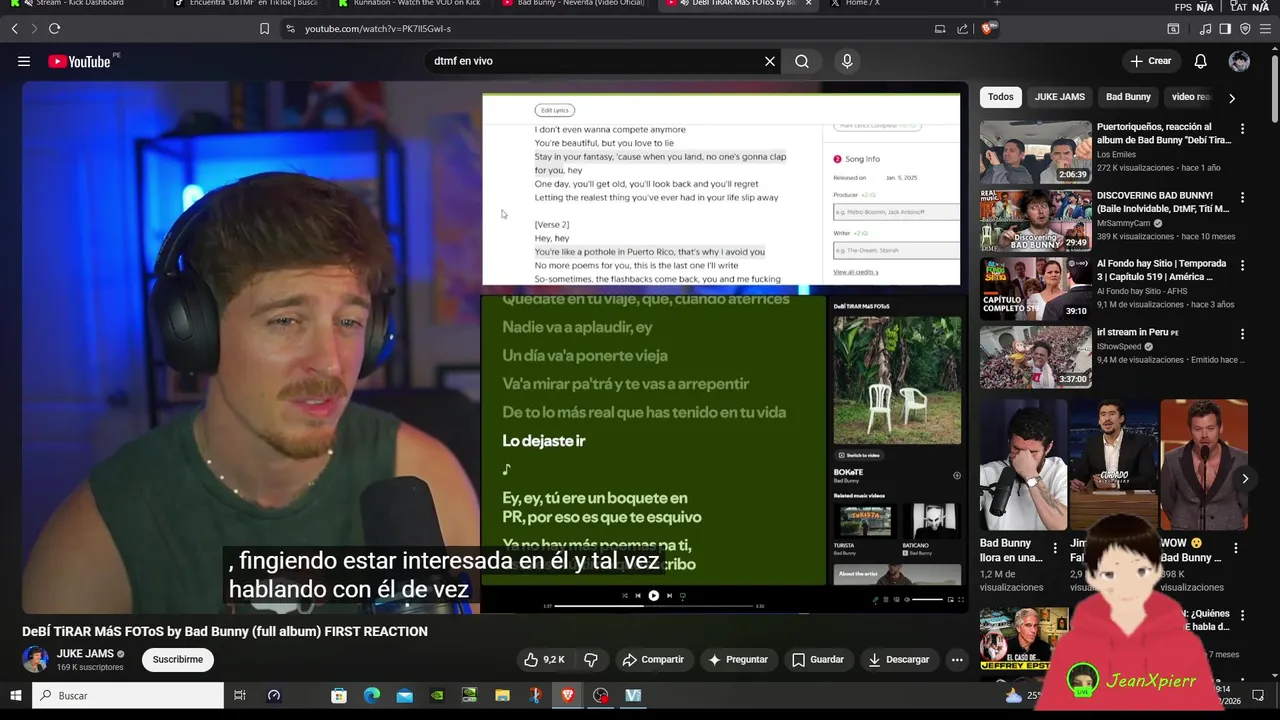Bookmark this page in the address bar
The height and width of the screenshot is (720, 1280).
pos(264,29)
